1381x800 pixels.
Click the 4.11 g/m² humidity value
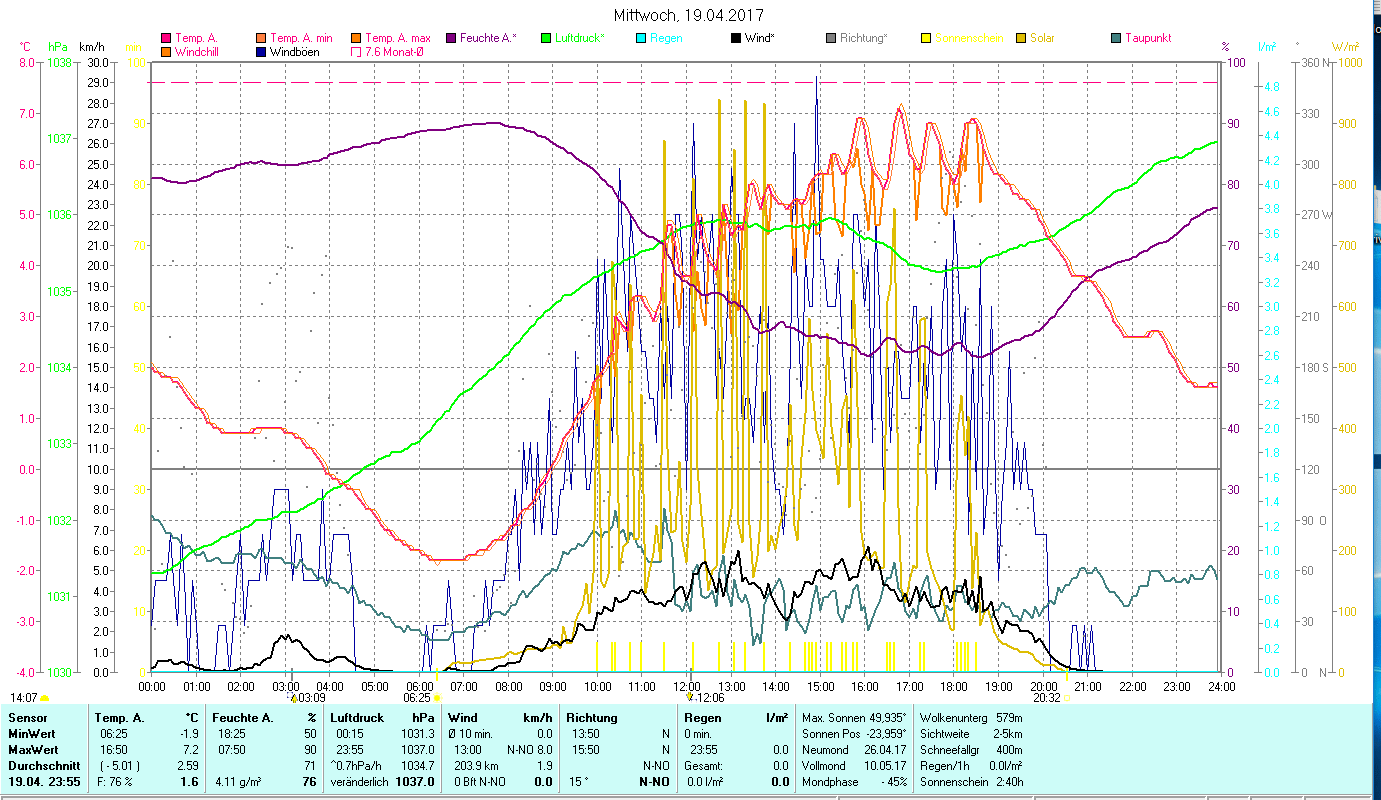237,782
